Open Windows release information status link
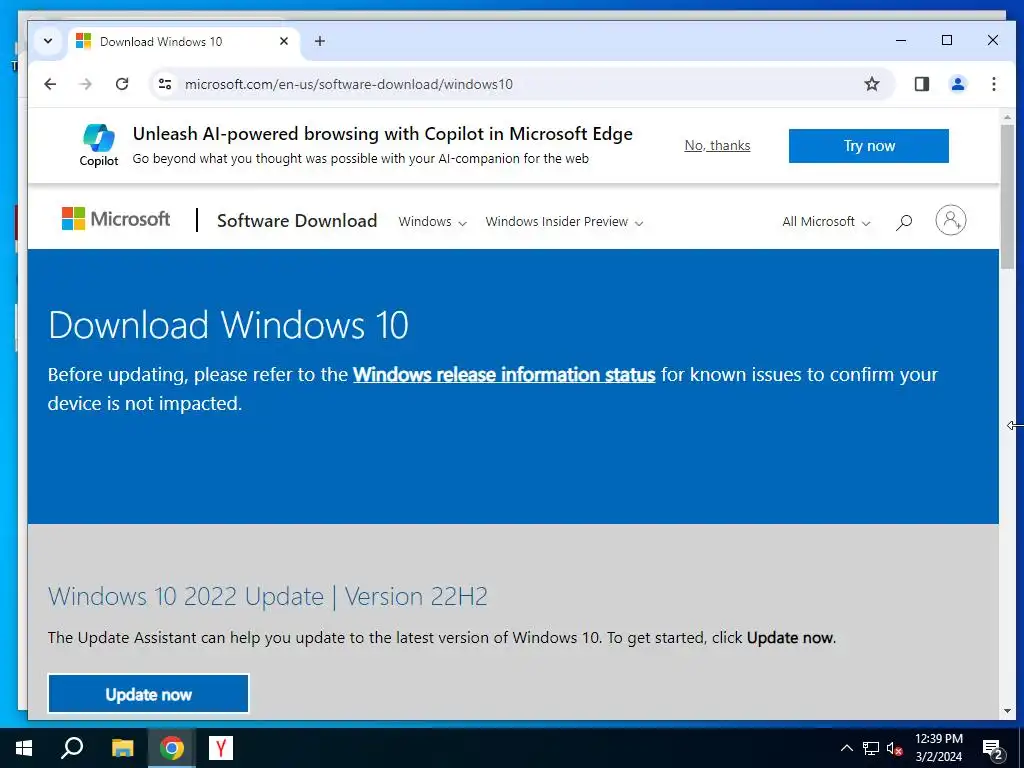Screen dimensions: 1024x768 coord(504,375)
